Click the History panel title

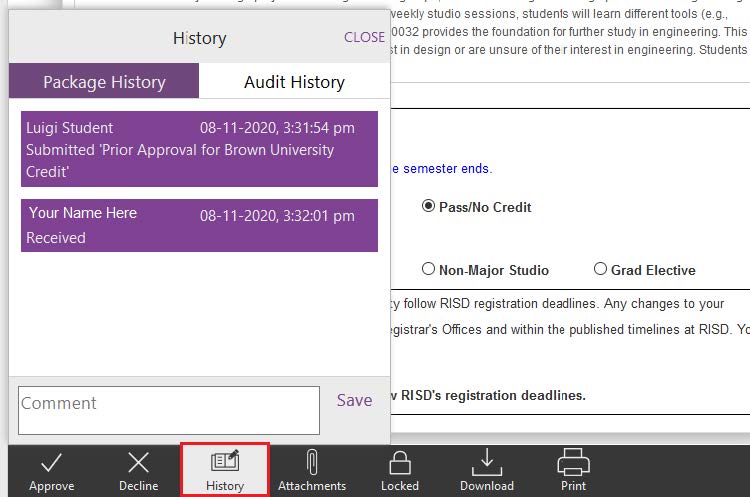199,38
